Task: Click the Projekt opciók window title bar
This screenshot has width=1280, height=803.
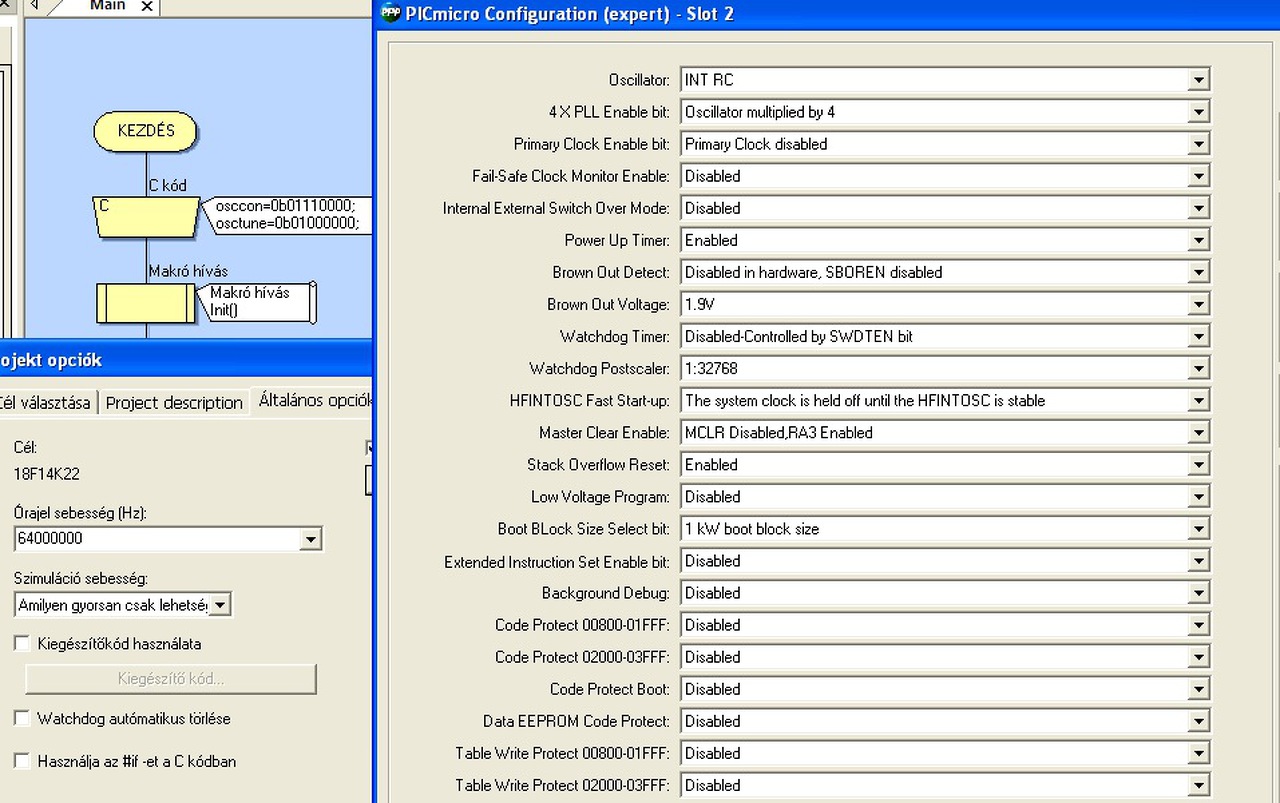Action: point(186,360)
